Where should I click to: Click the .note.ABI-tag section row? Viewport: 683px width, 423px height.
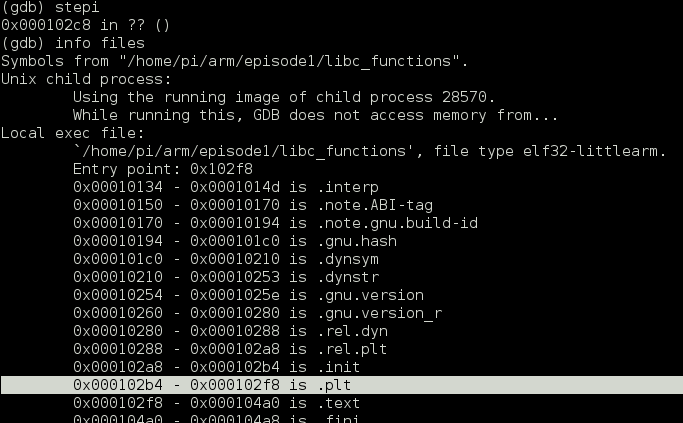253,205
